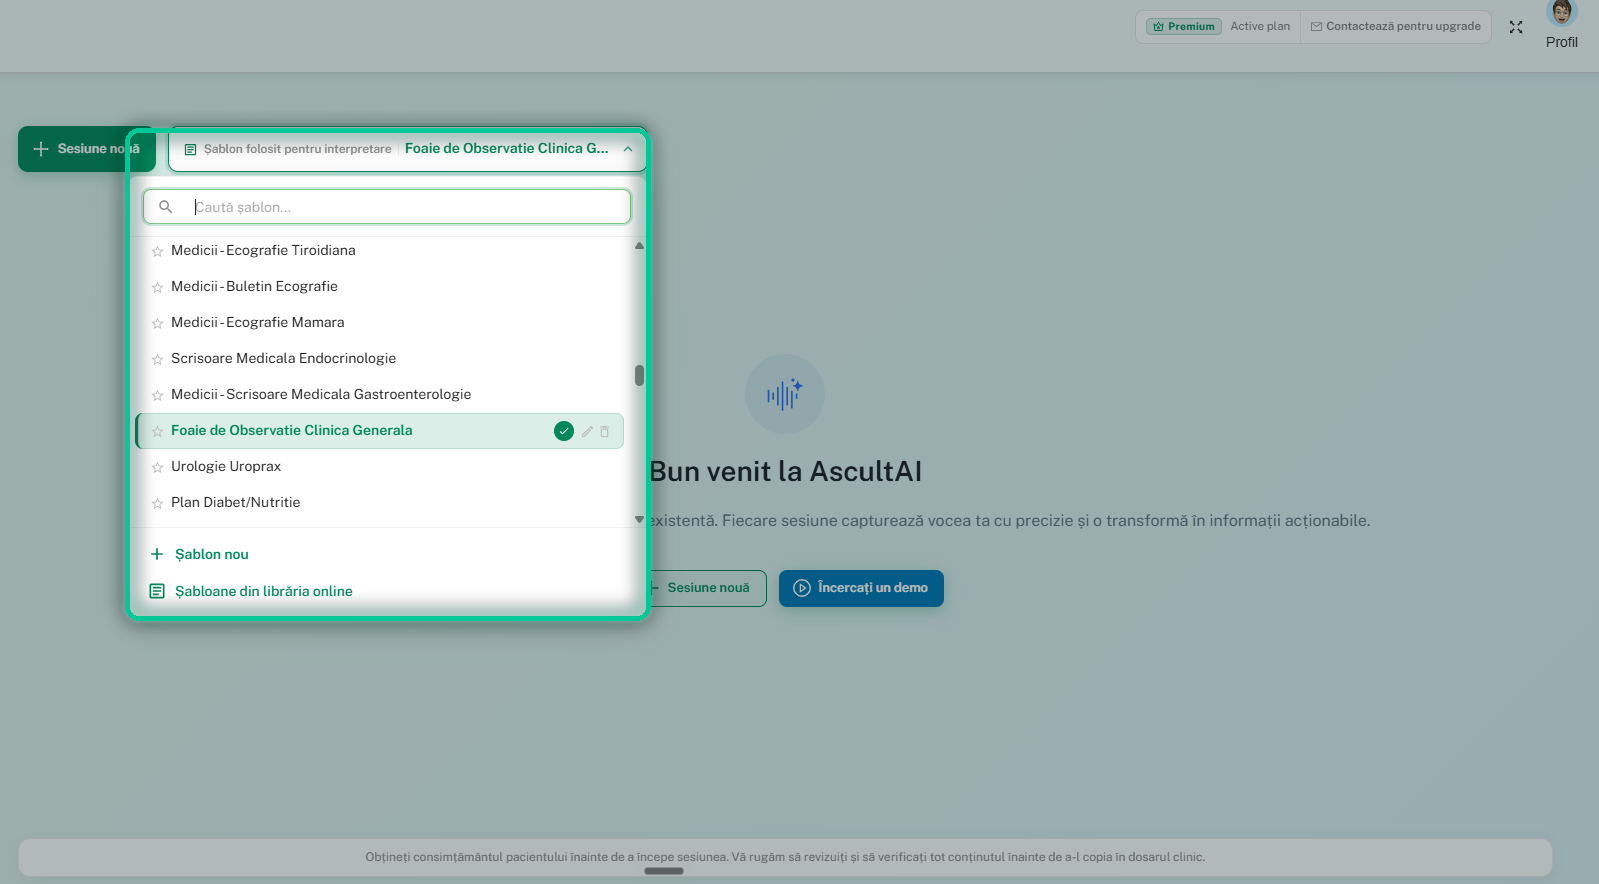Click the plus icon in Sesiune nouă
This screenshot has width=1599, height=884.
coord(41,149)
